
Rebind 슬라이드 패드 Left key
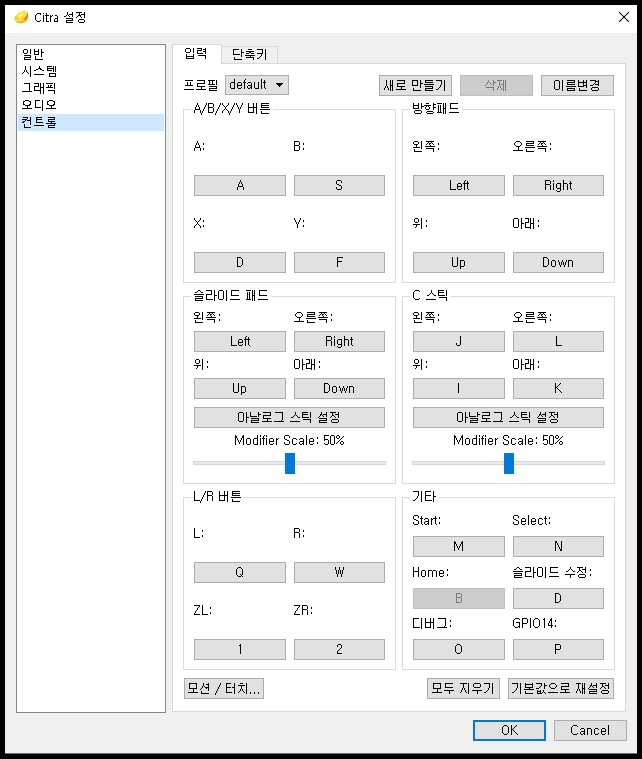[x=240, y=341]
